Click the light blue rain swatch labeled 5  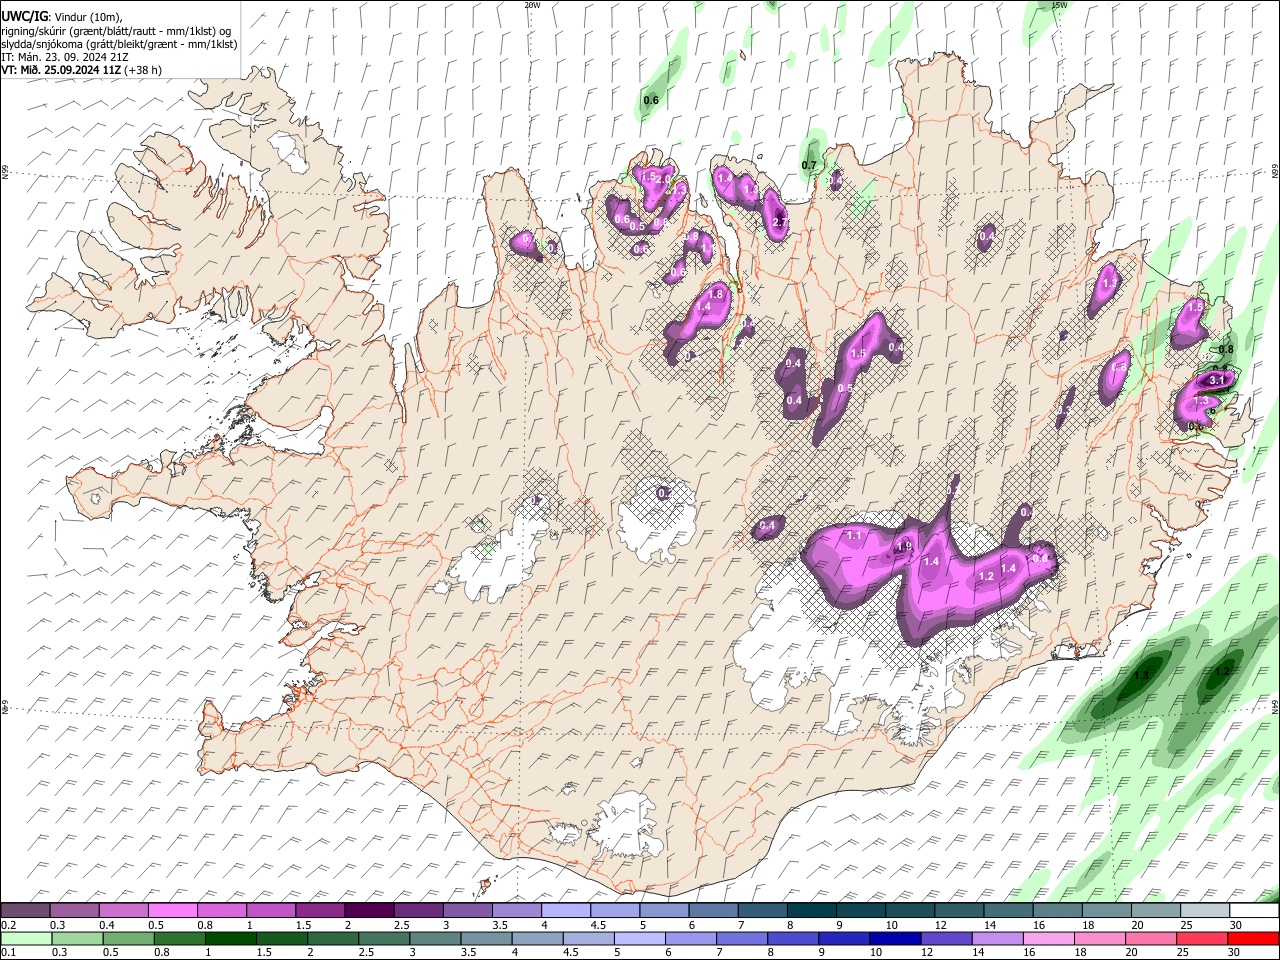coord(638,938)
